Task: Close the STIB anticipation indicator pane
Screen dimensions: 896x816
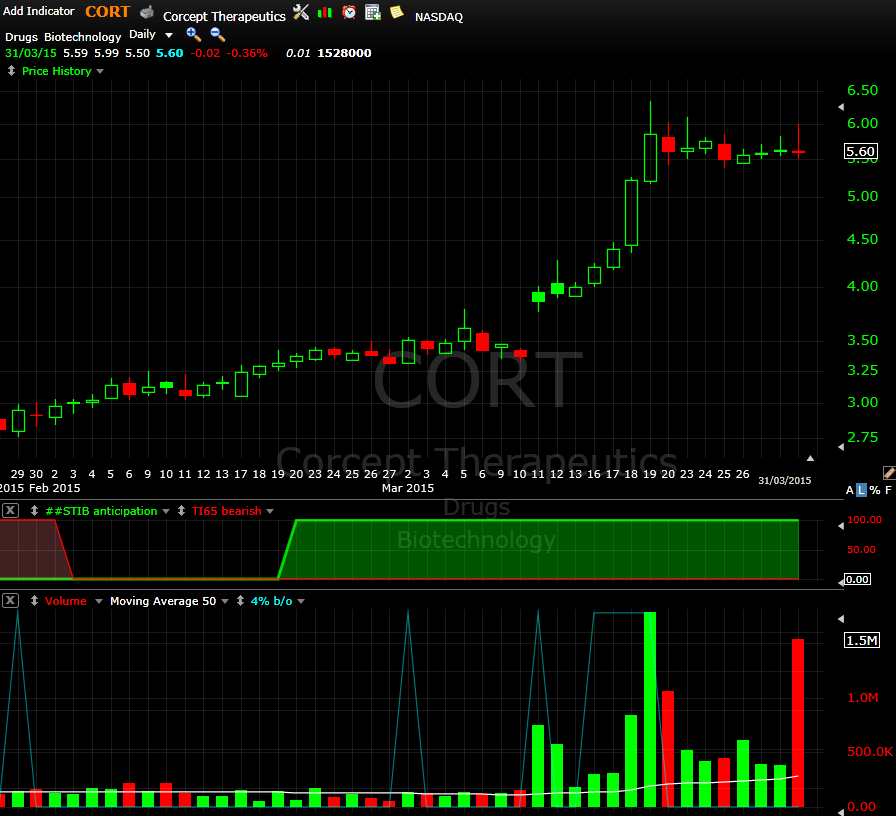Action: (10, 510)
